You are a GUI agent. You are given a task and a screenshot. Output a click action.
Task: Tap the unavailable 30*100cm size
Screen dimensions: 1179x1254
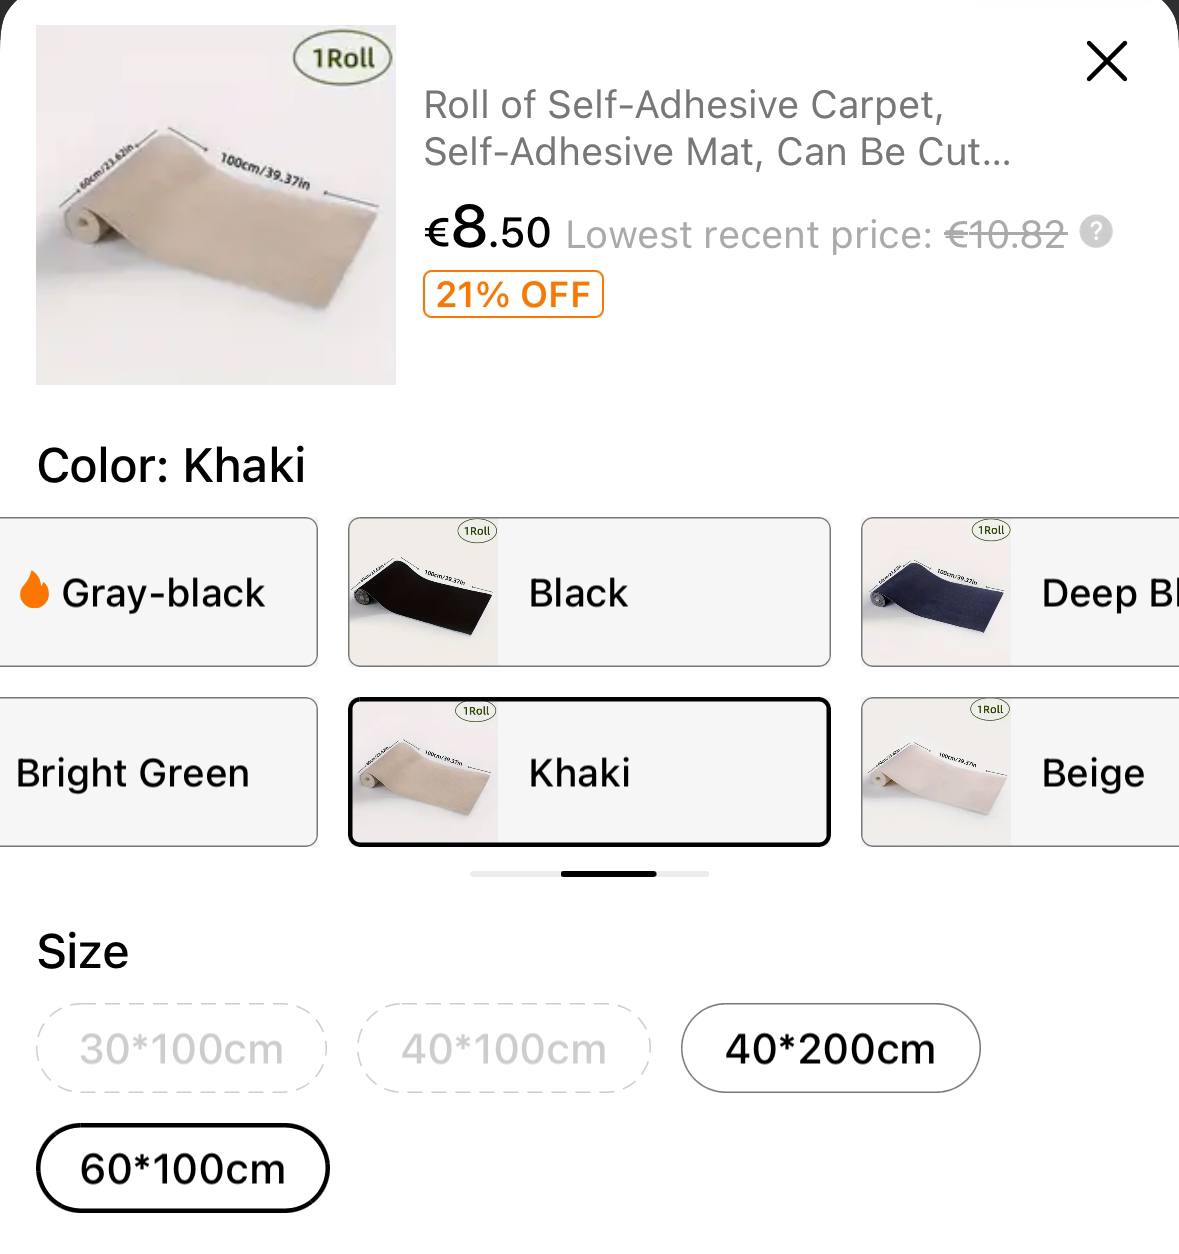pos(182,1048)
